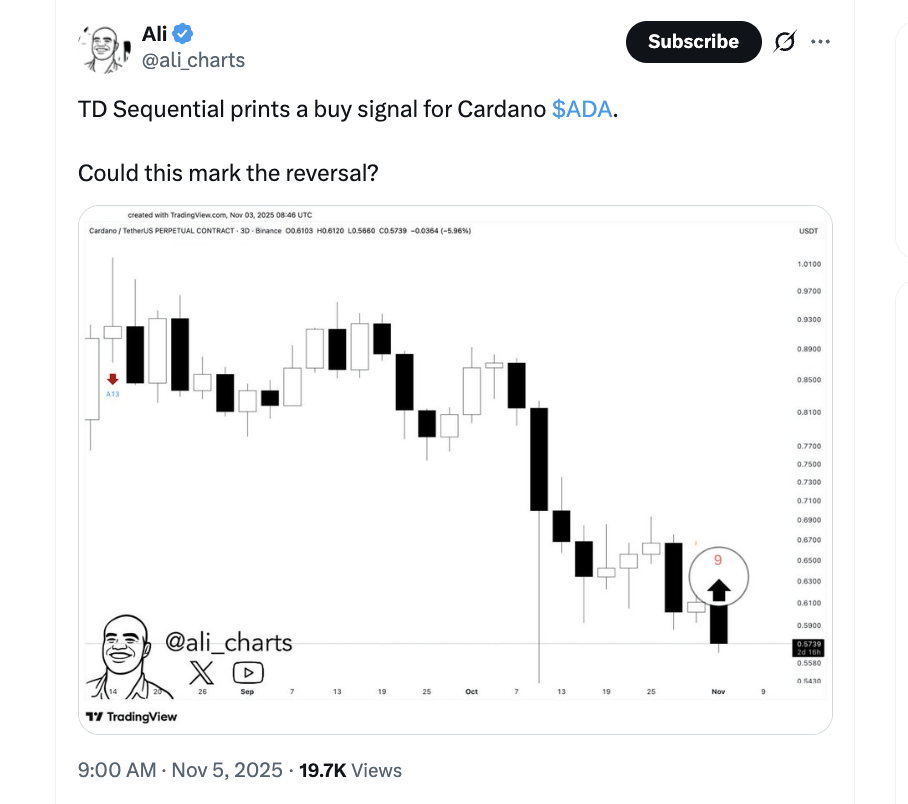The image size is (908, 804).
Task: Click the YouTube play icon in the watermark
Action: pos(248,674)
